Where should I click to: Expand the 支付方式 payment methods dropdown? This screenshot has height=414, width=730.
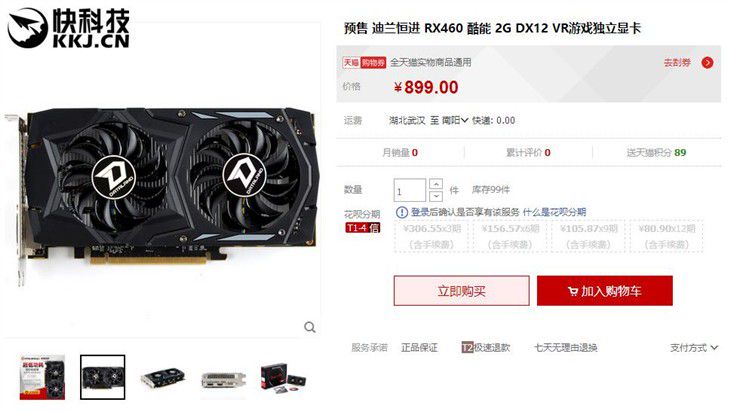tap(694, 347)
